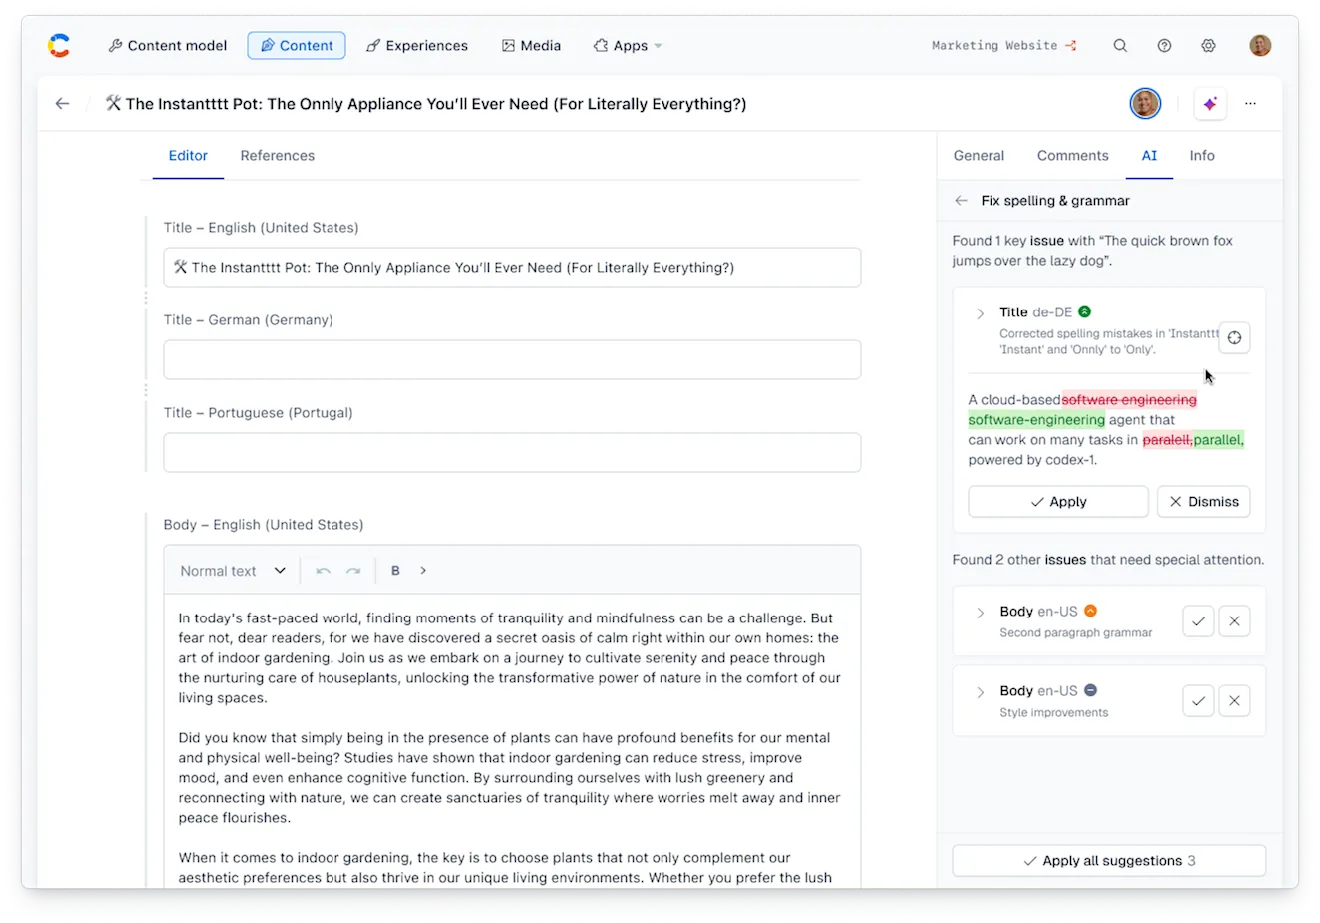Viewport: 1320px width, 923px height.
Task: Open the Normal text style dropdown
Action: click(x=233, y=571)
